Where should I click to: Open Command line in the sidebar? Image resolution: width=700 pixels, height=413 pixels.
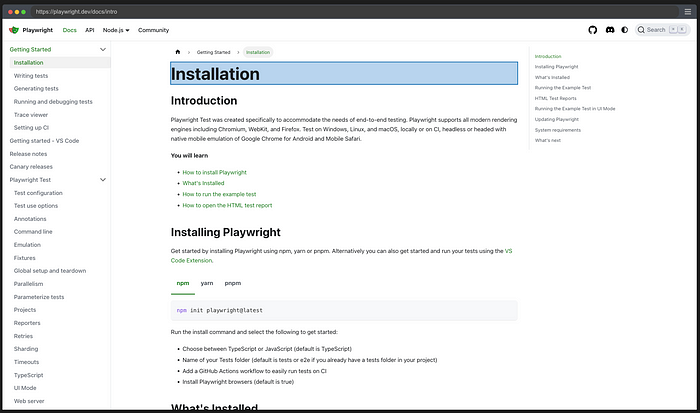pyautogui.click(x=33, y=232)
